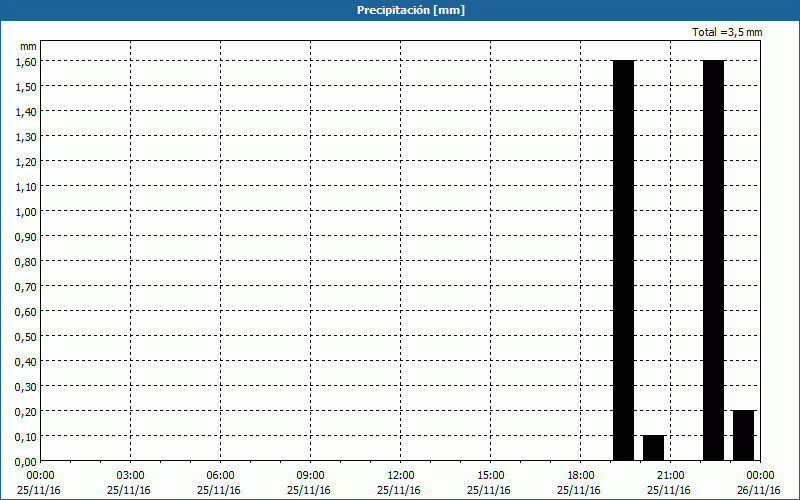
Task: Select the 0,30 y-axis value
Action: pos(26,386)
